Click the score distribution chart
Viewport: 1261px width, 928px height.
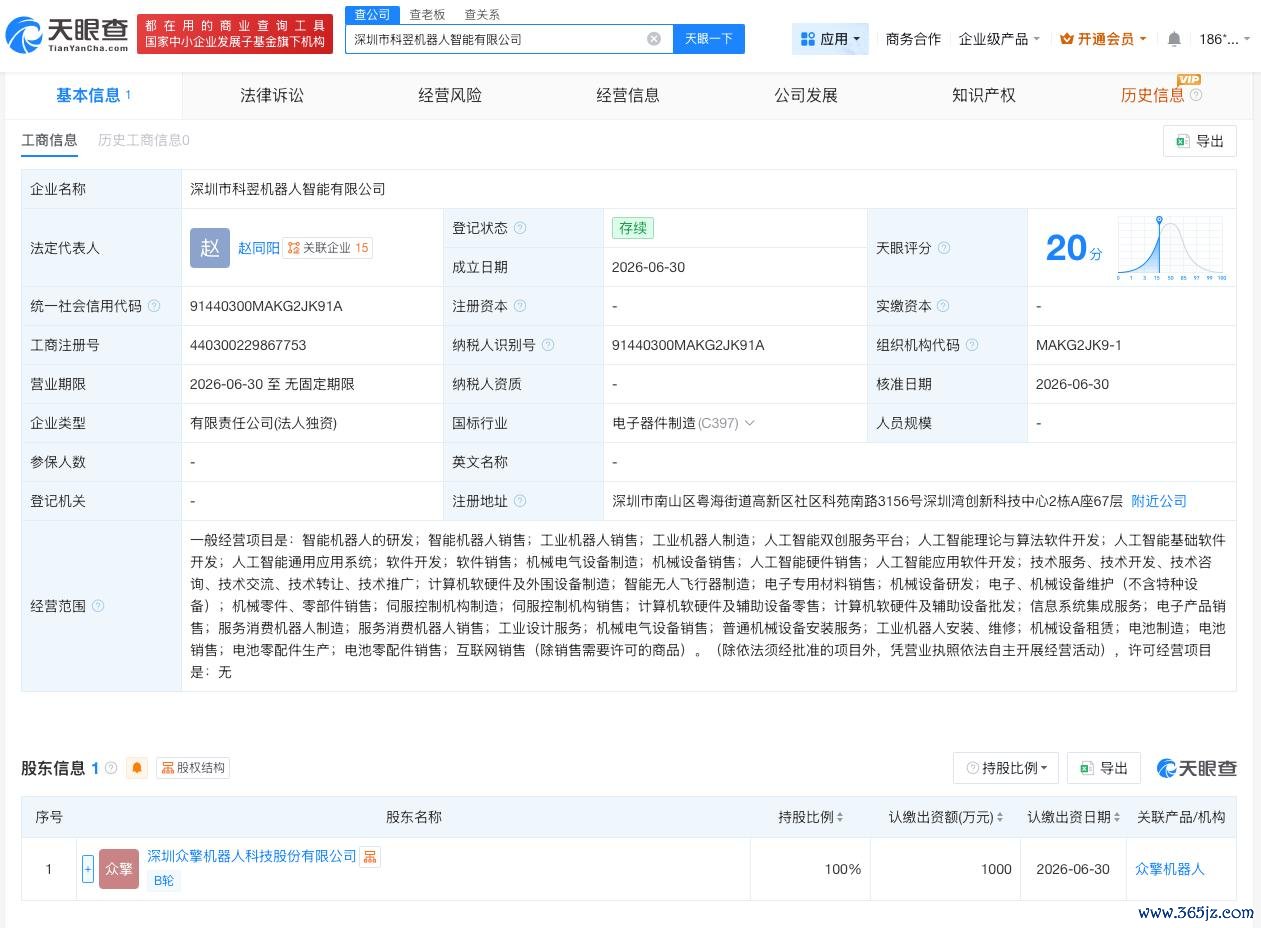click(1172, 247)
